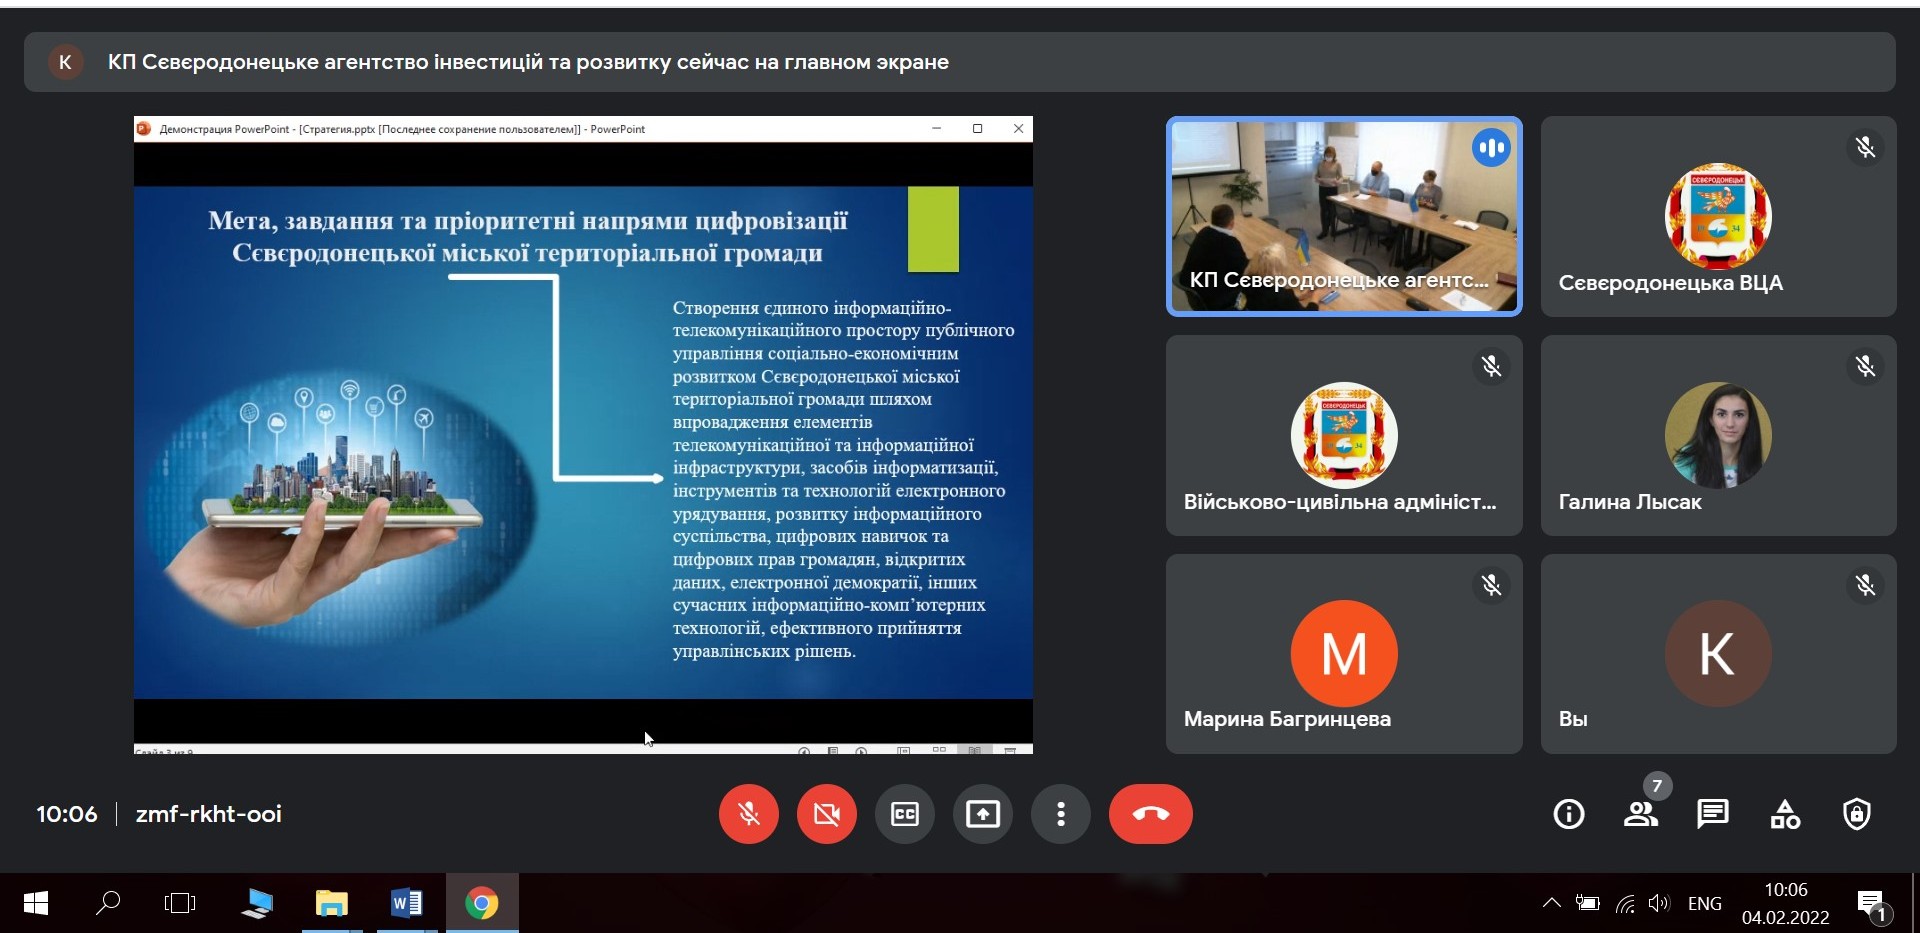Open Windows Start menu

click(36, 904)
